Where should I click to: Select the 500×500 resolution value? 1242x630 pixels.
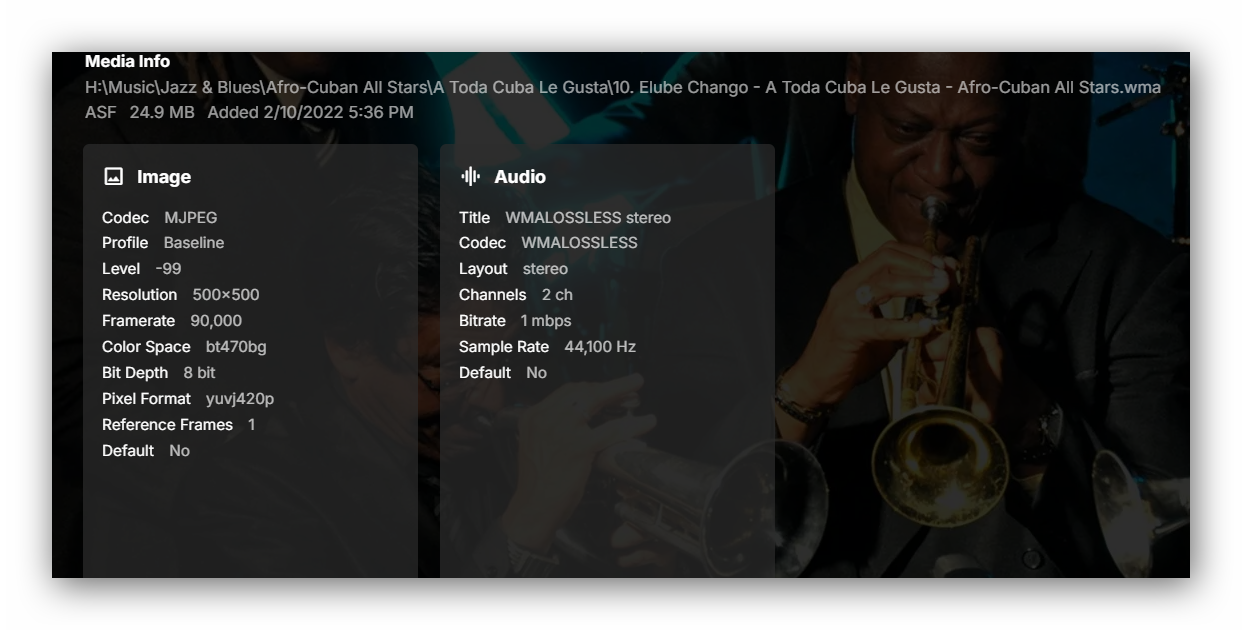click(226, 295)
